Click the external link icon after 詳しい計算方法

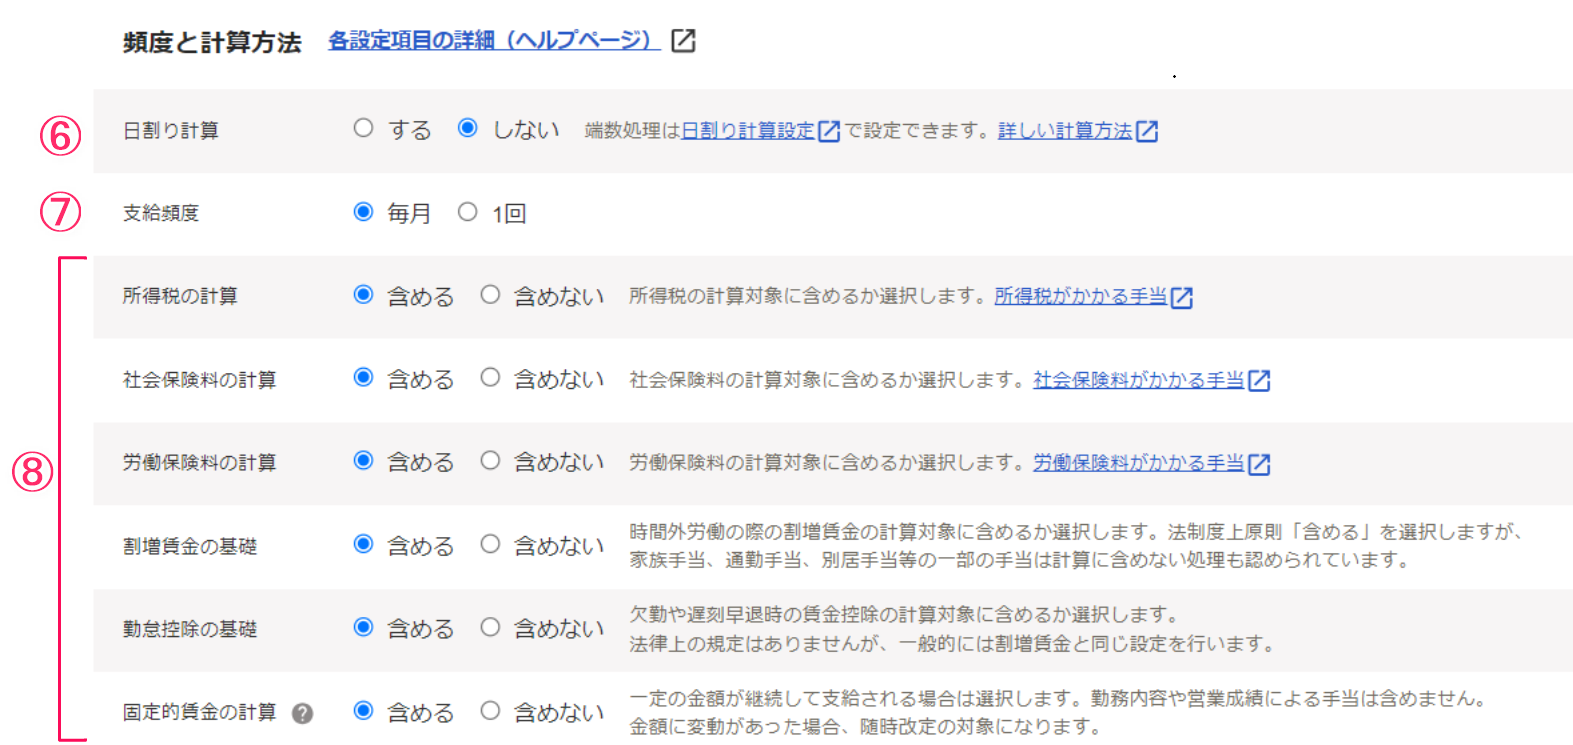[x=1147, y=131]
